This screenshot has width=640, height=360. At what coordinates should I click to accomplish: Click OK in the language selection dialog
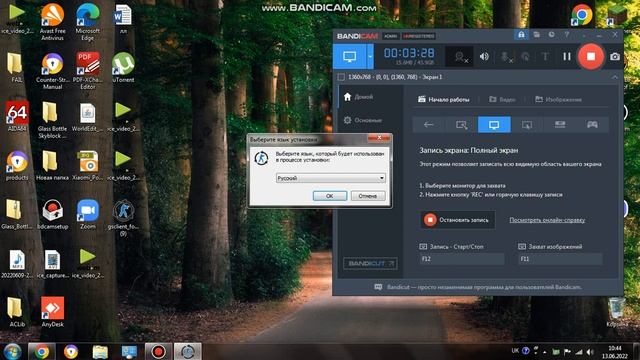(x=330, y=196)
